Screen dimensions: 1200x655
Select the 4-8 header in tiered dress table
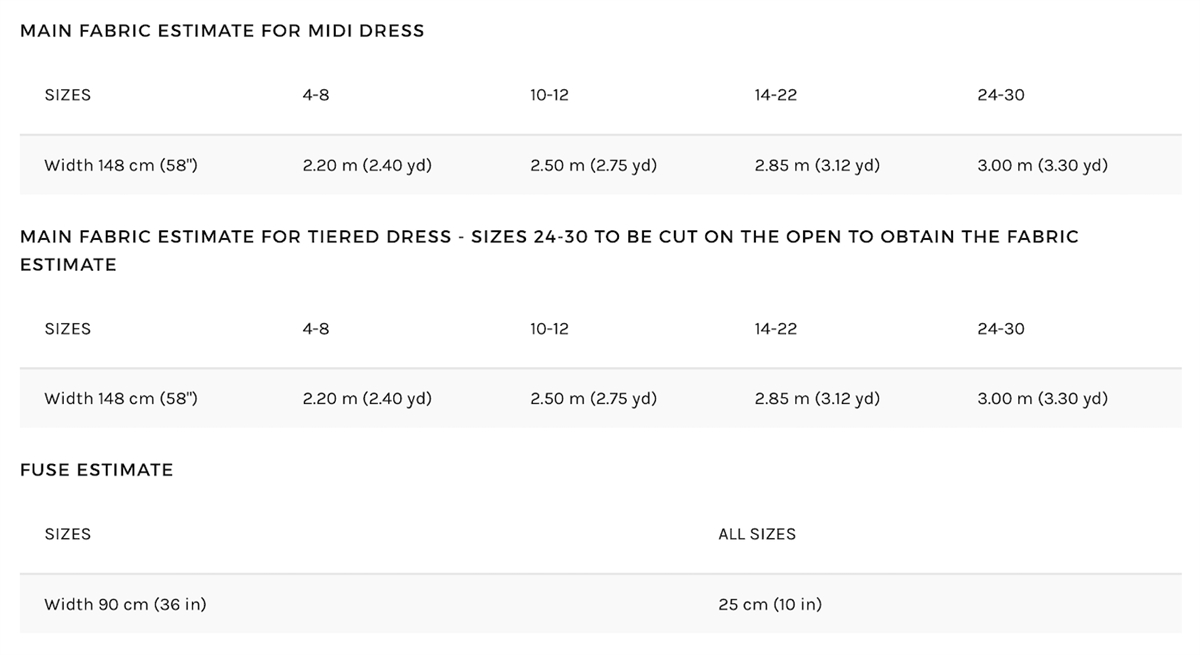[x=316, y=329]
